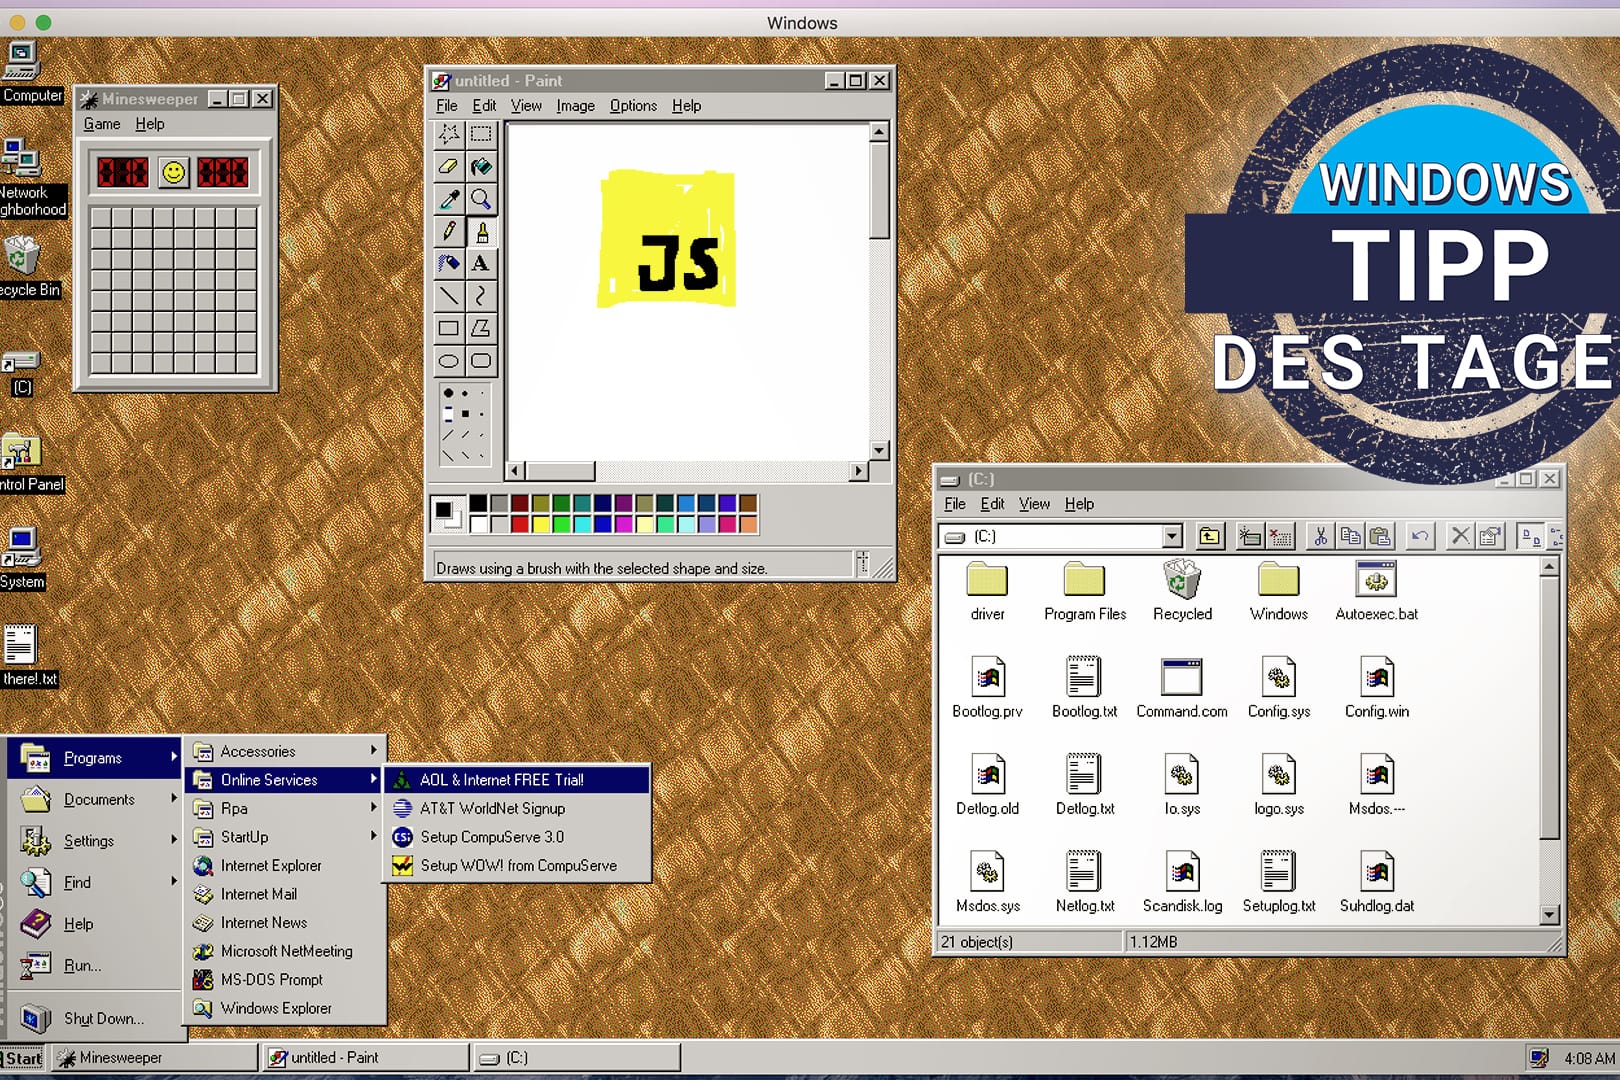Select the Pick Color eyedropper tool

tap(449, 199)
